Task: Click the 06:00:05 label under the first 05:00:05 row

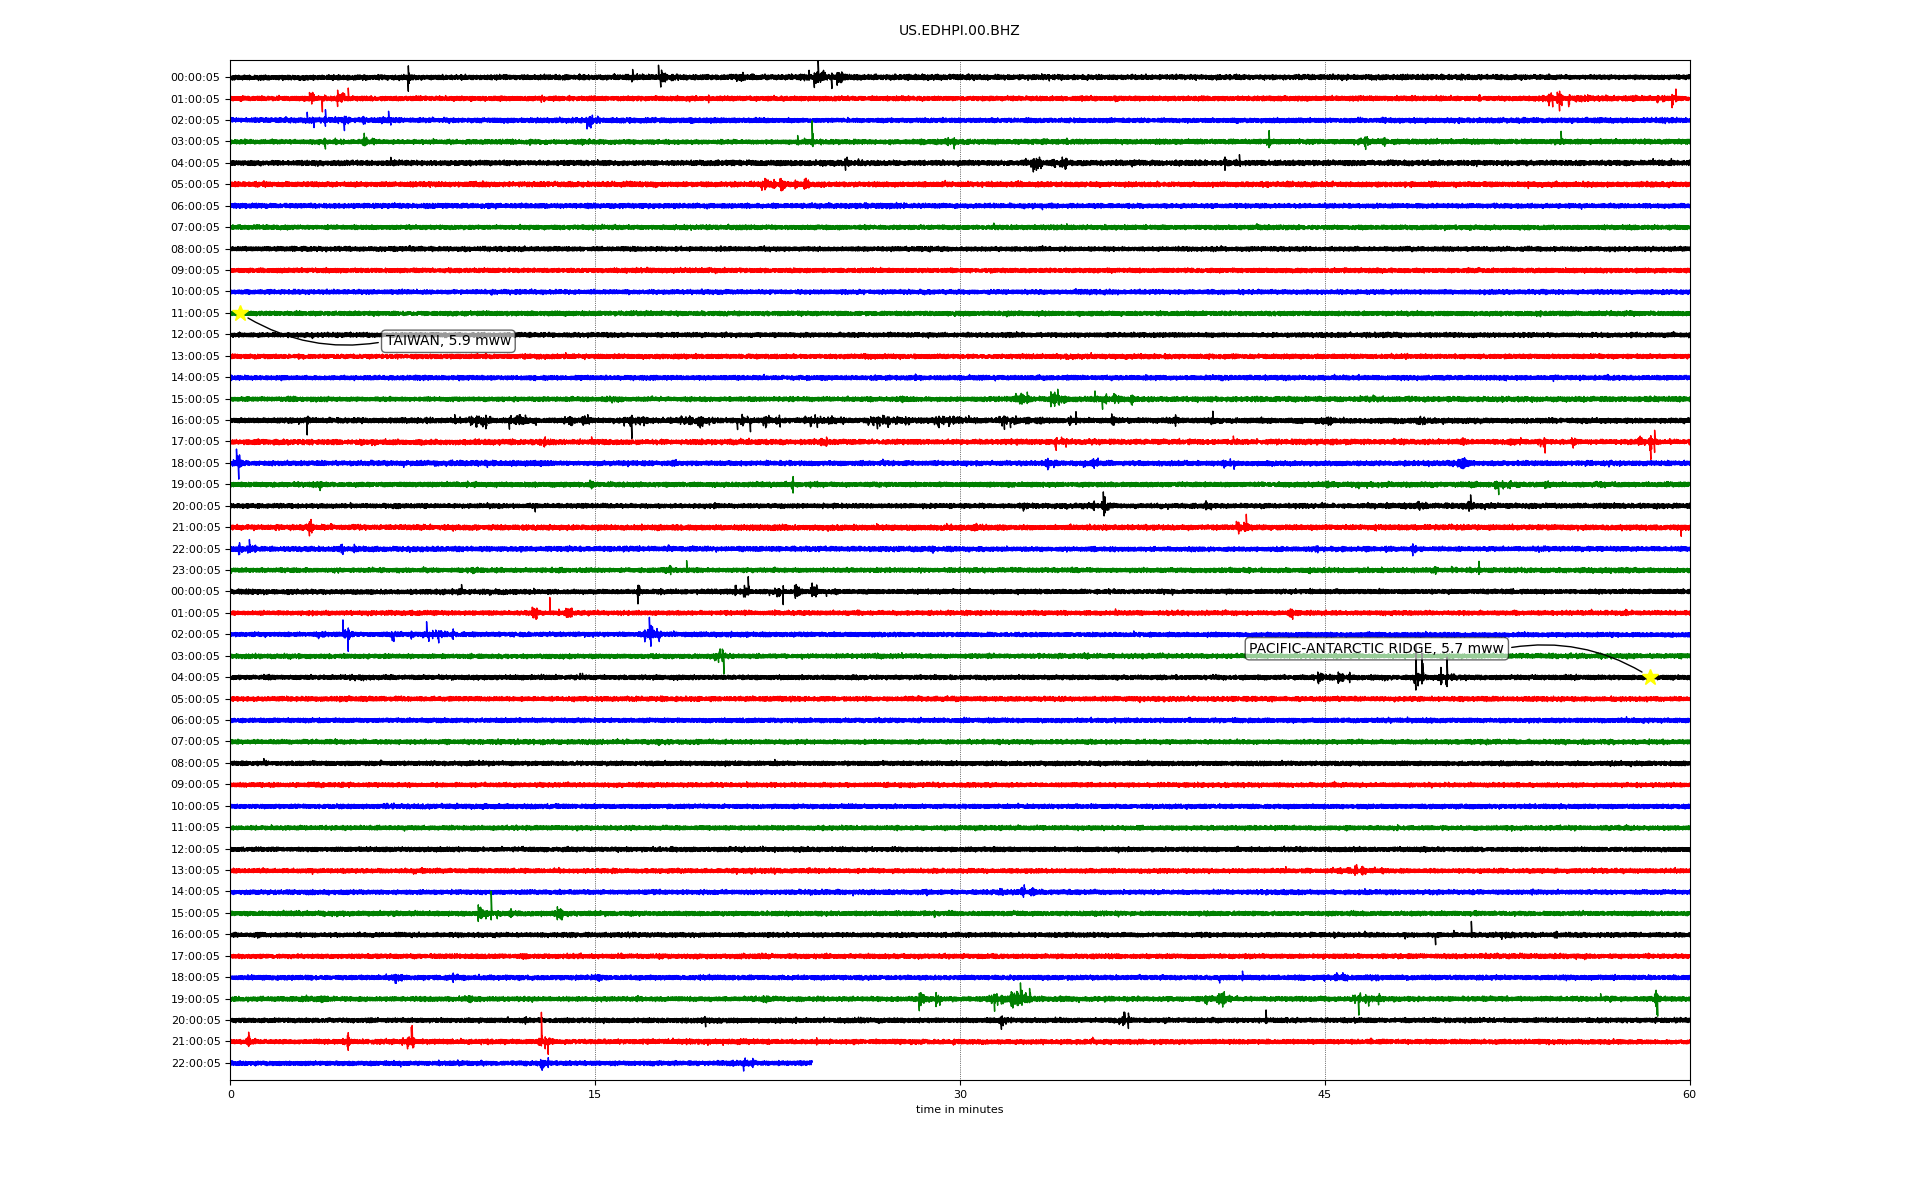Action: click(x=195, y=206)
